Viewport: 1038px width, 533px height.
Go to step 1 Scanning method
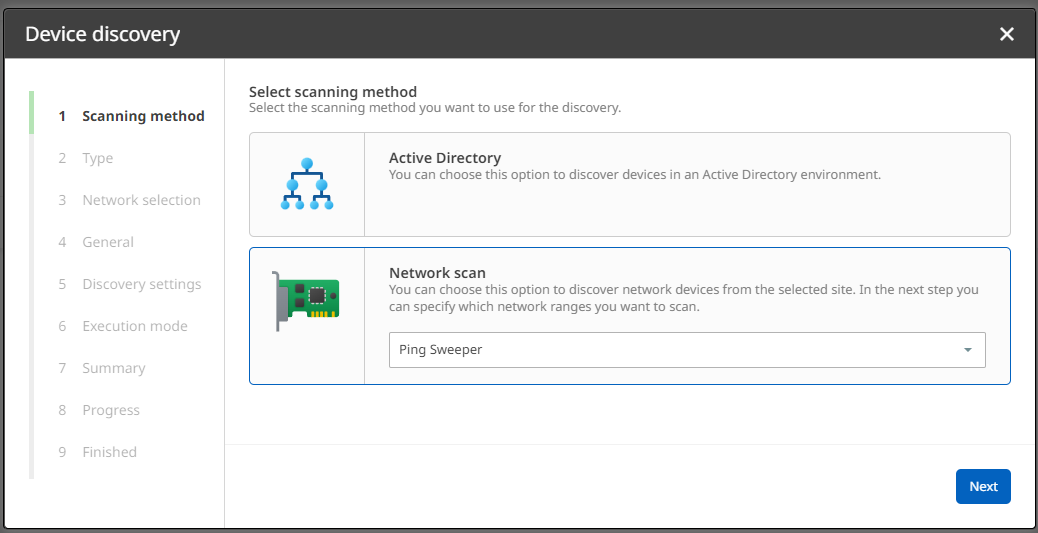[143, 116]
